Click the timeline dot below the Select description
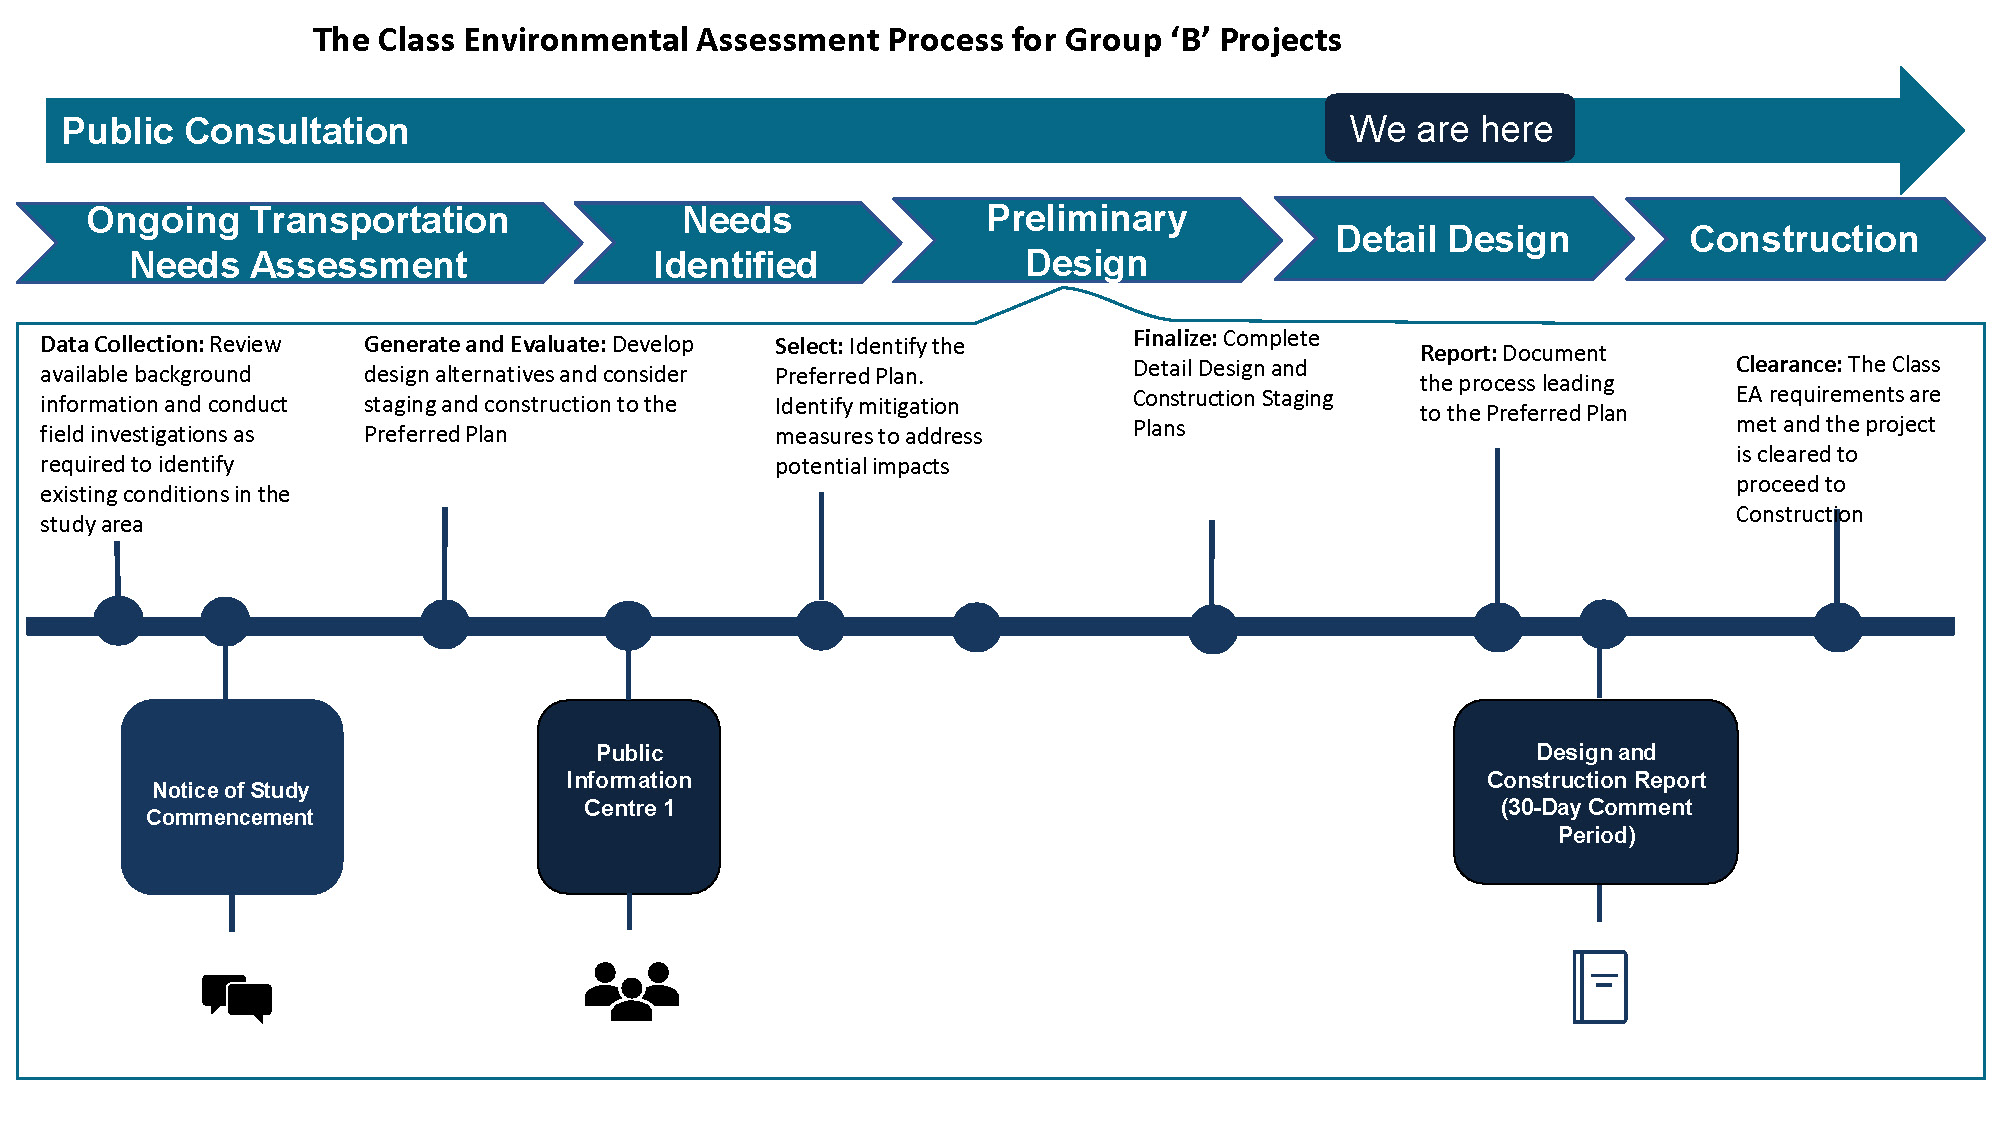 [820, 623]
